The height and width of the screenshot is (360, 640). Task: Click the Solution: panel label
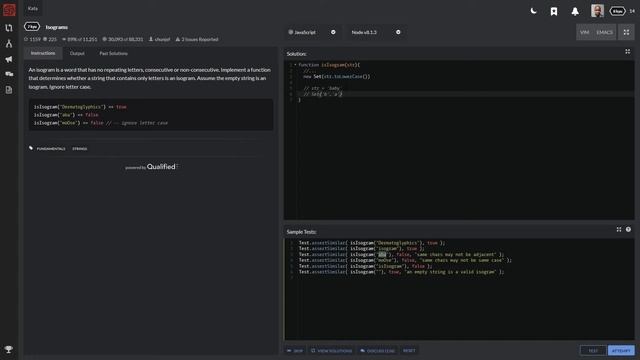point(296,54)
